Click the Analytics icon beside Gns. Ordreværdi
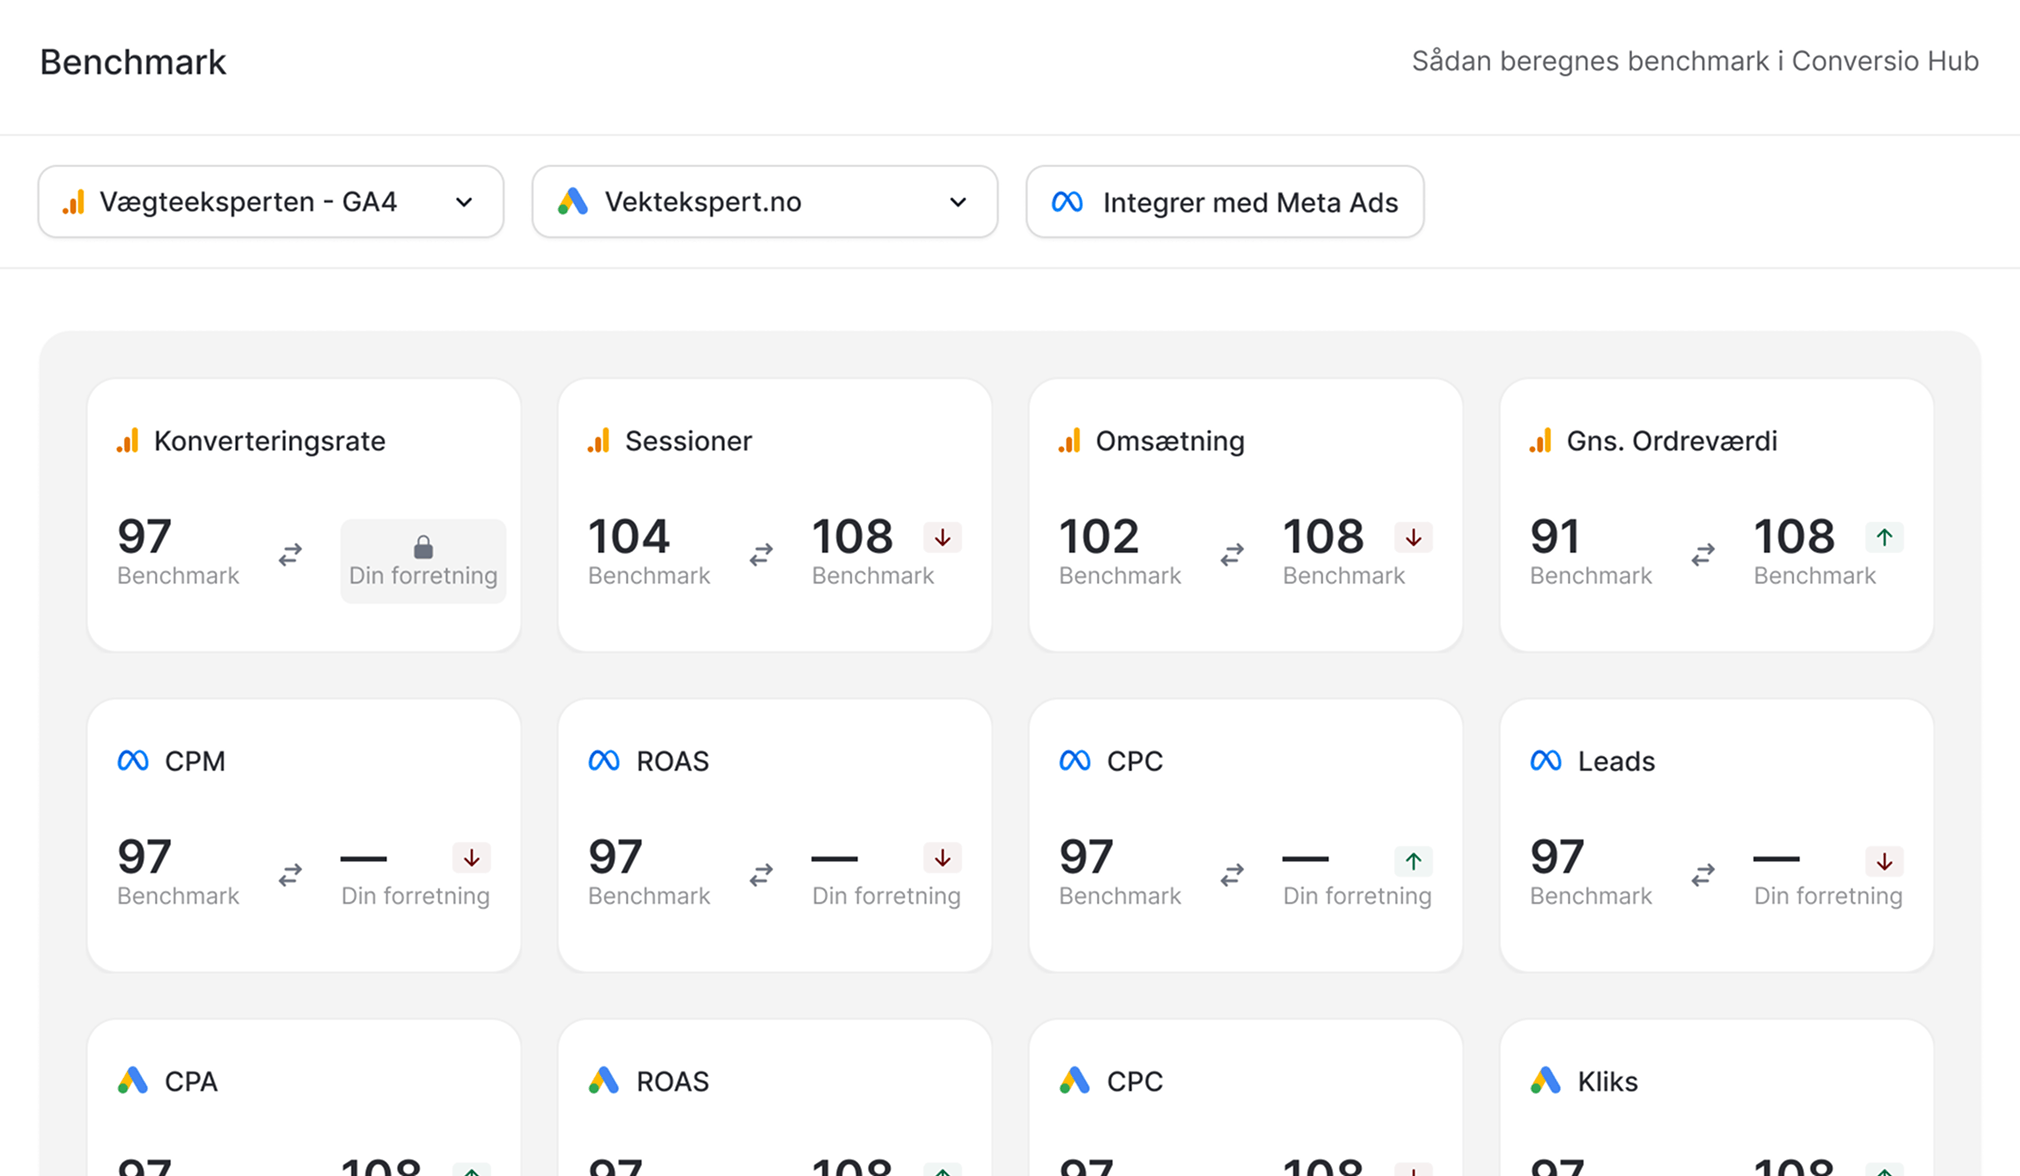The height and width of the screenshot is (1176, 2020). pyautogui.click(x=1541, y=441)
